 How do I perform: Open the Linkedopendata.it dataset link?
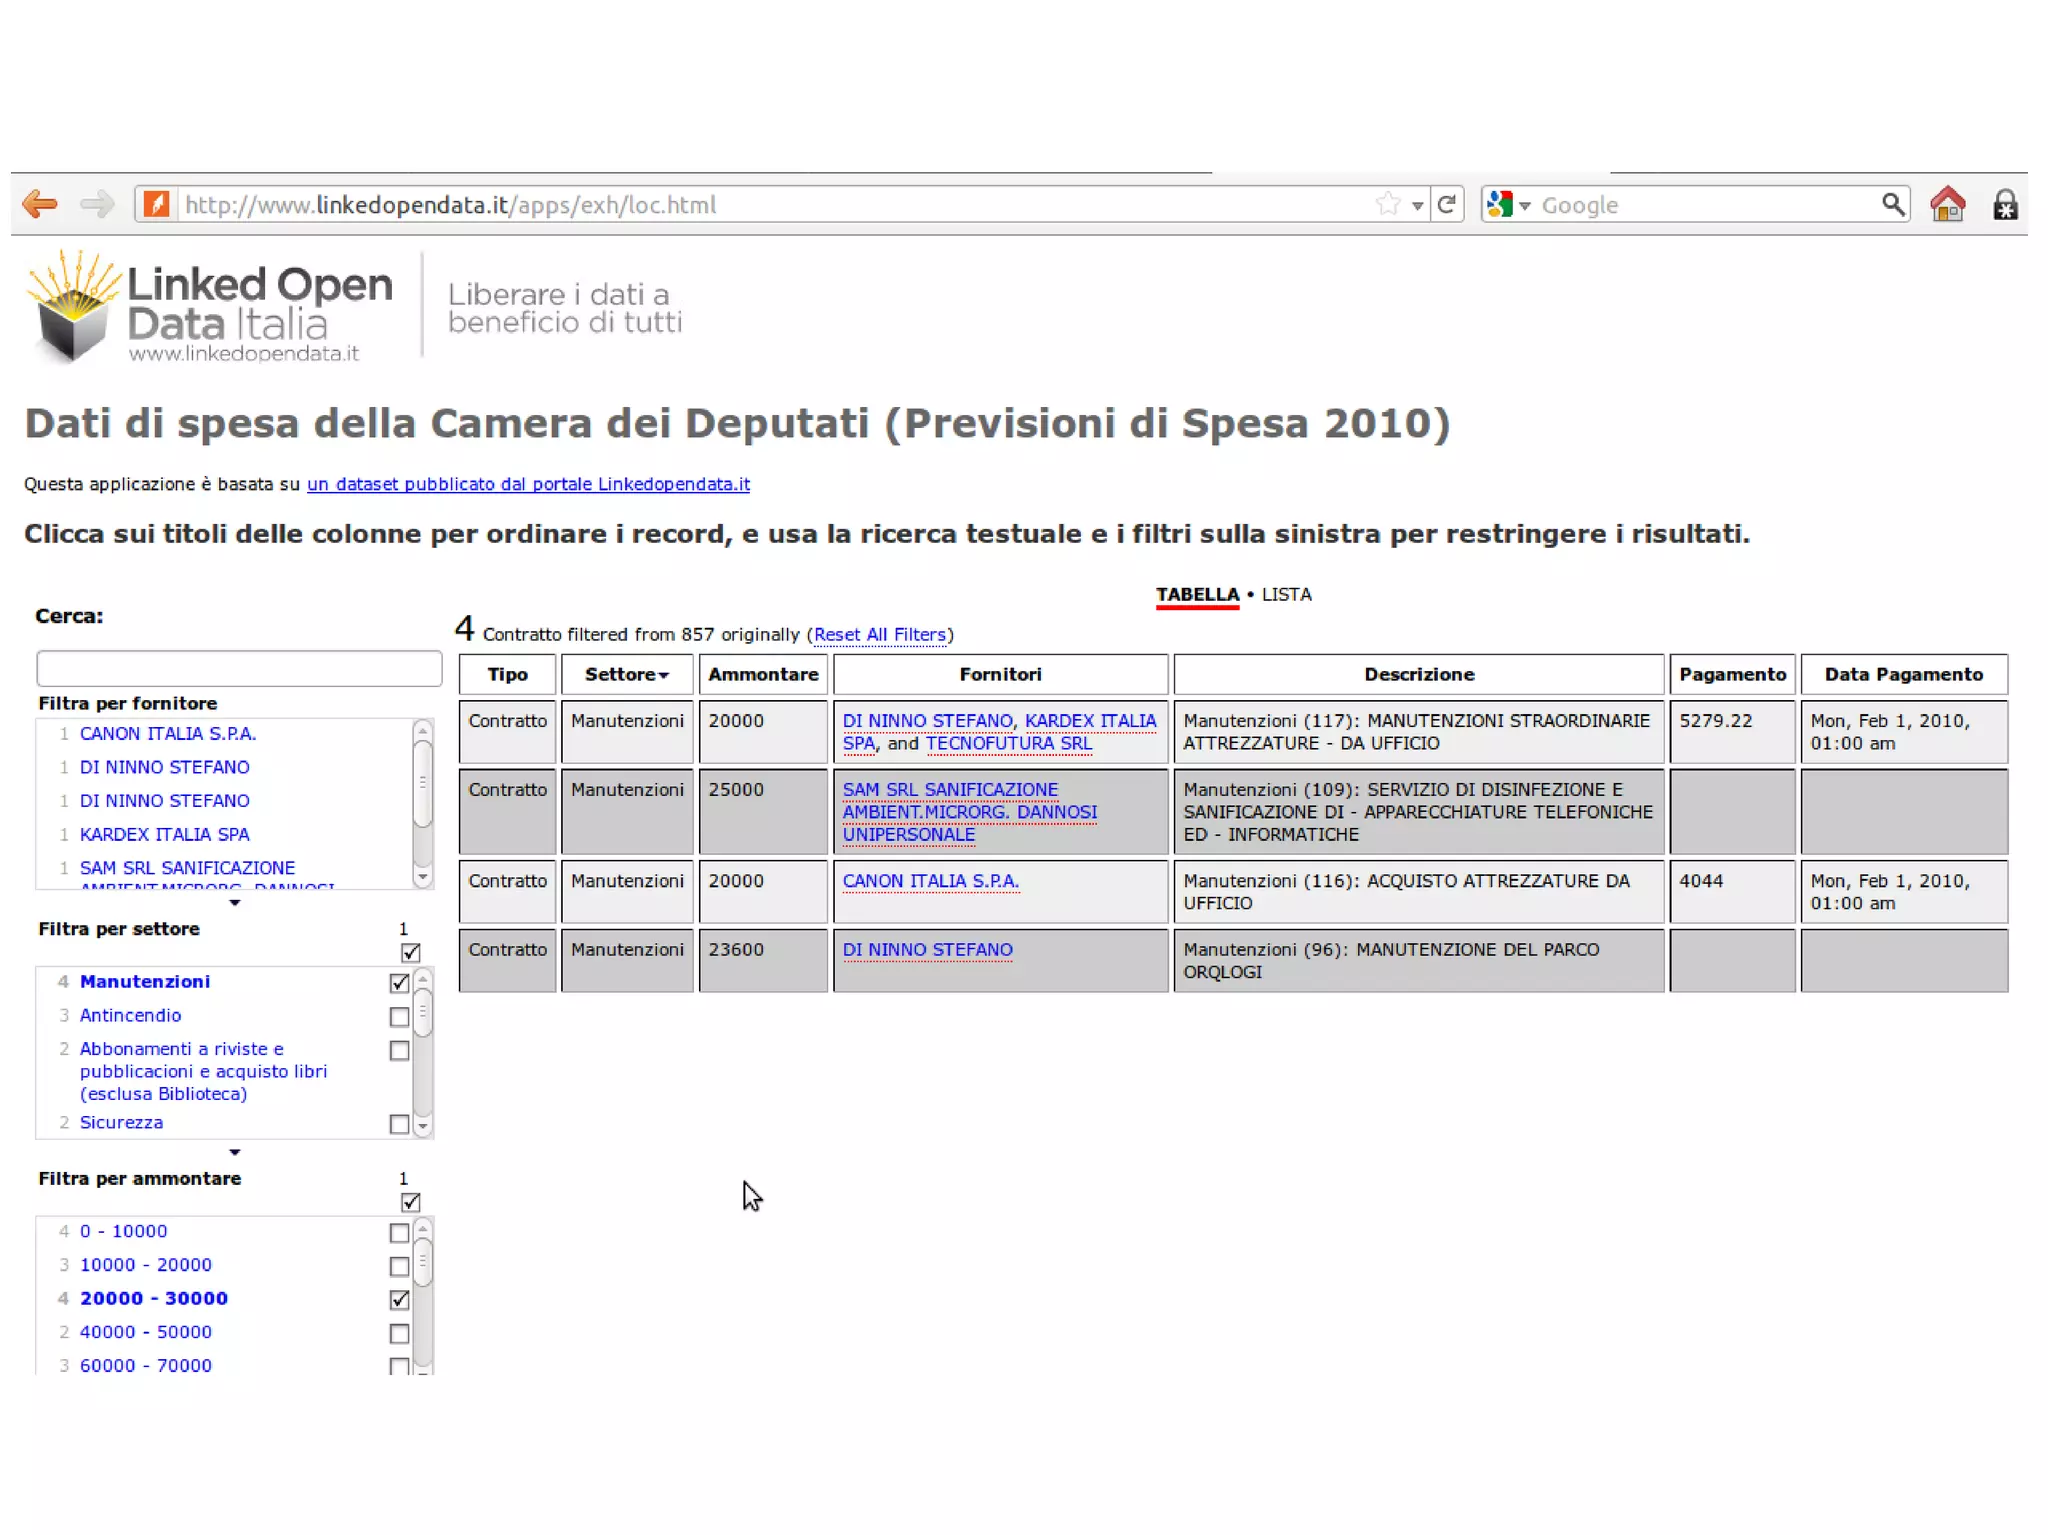pyautogui.click(x=528, y=484)
